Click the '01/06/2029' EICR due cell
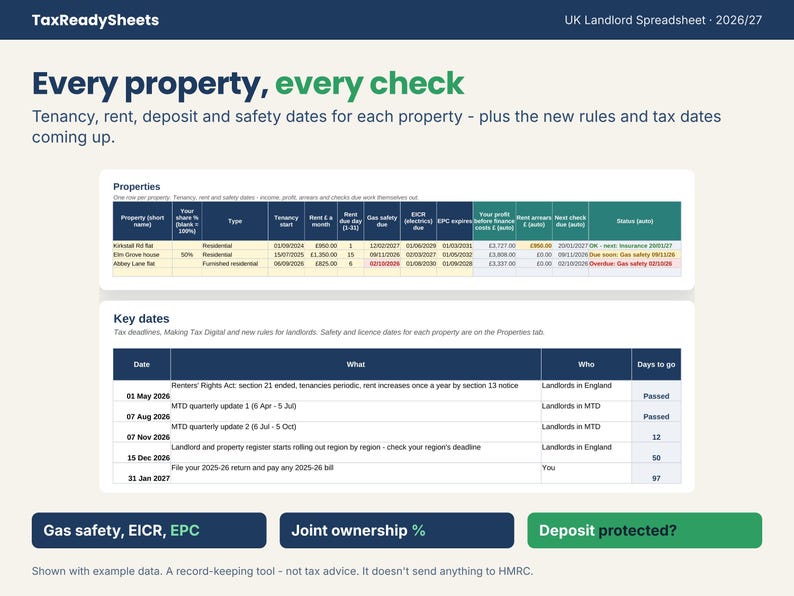The width and height of the screenshot is (794, 596). [418, 246]
